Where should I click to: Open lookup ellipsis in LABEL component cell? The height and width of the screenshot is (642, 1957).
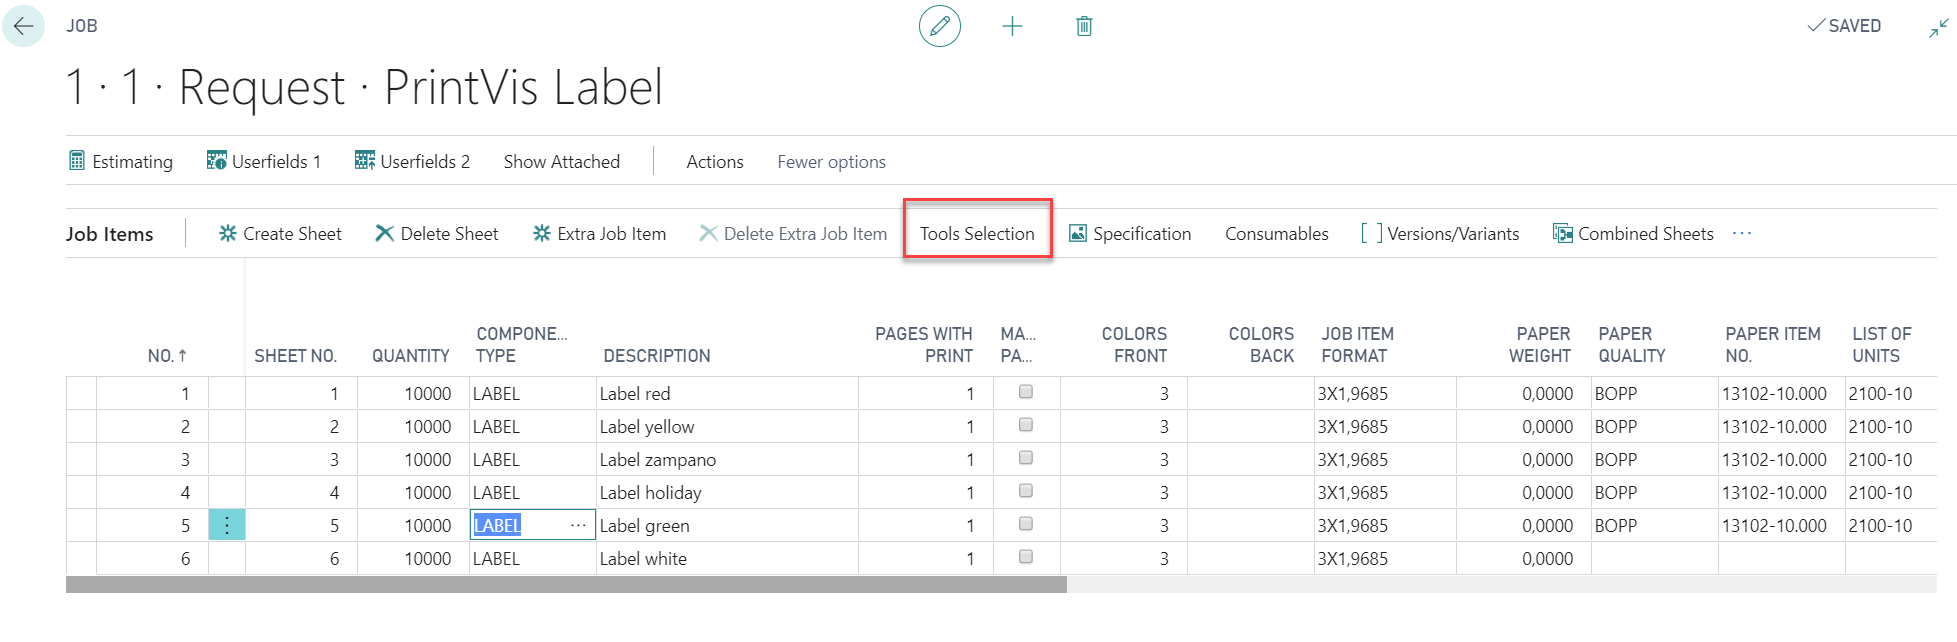(x=578, y=525)
